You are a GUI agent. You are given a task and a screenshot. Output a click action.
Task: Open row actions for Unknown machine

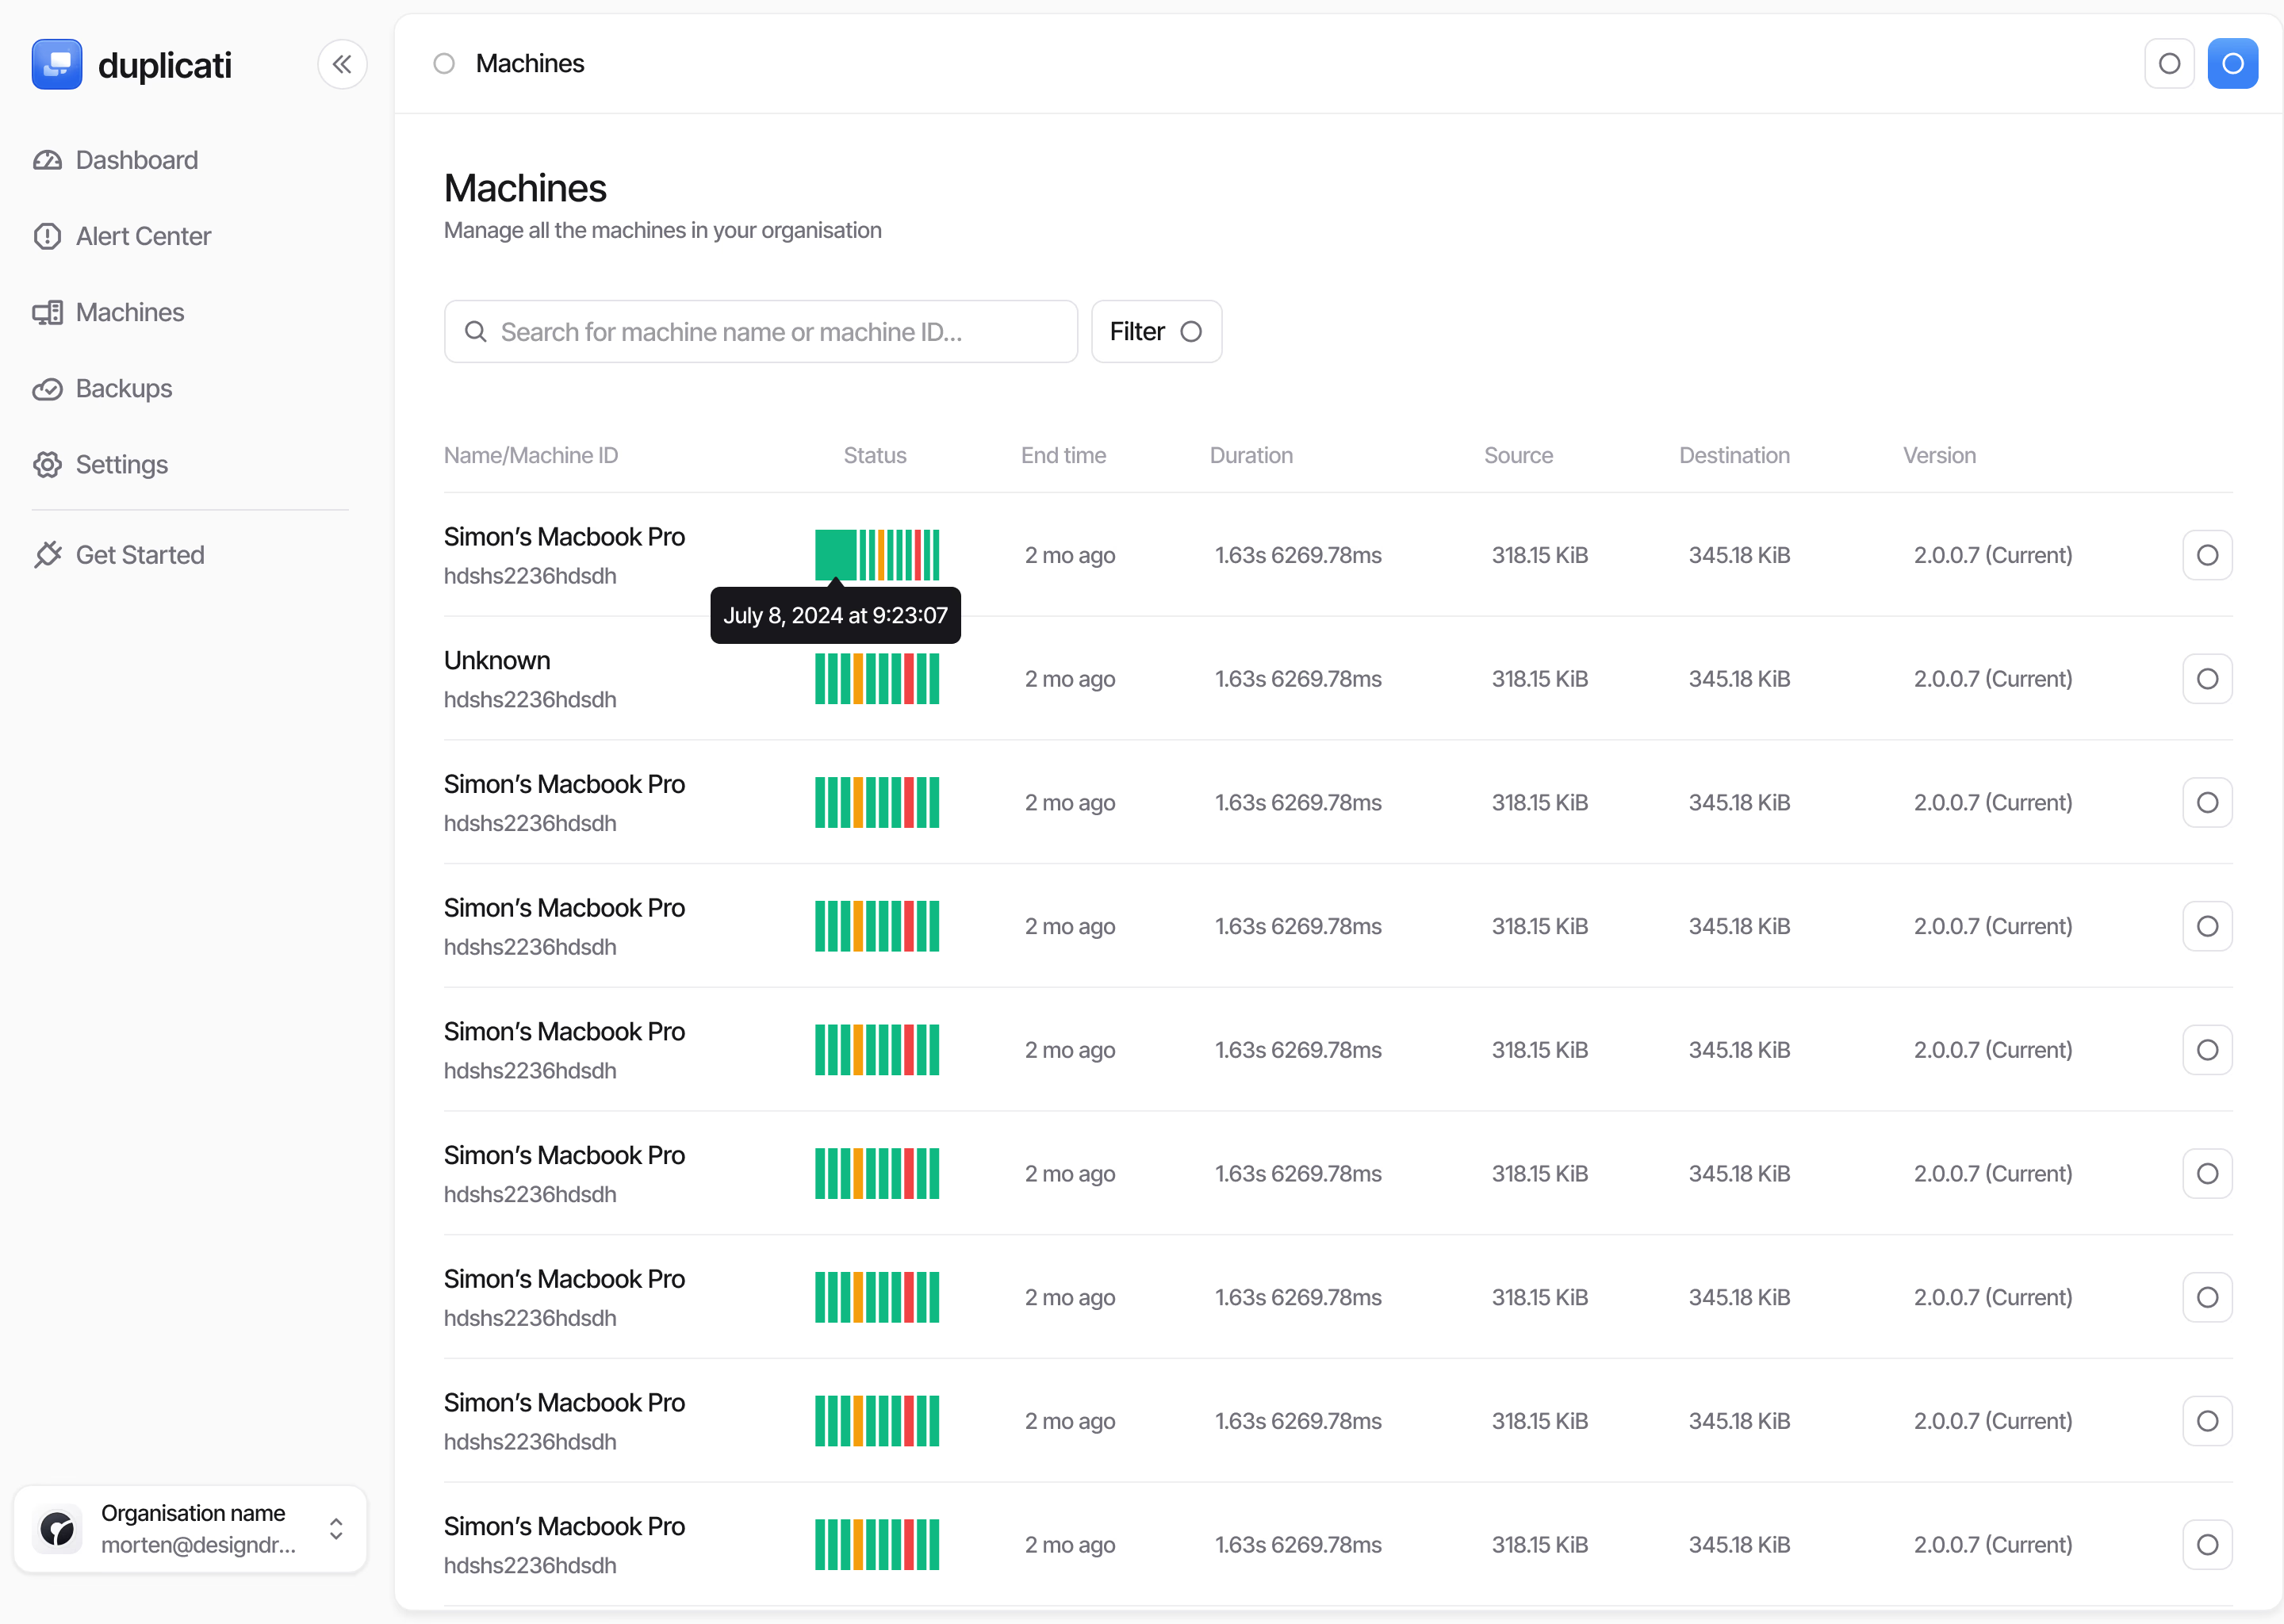pos(2207,679)
